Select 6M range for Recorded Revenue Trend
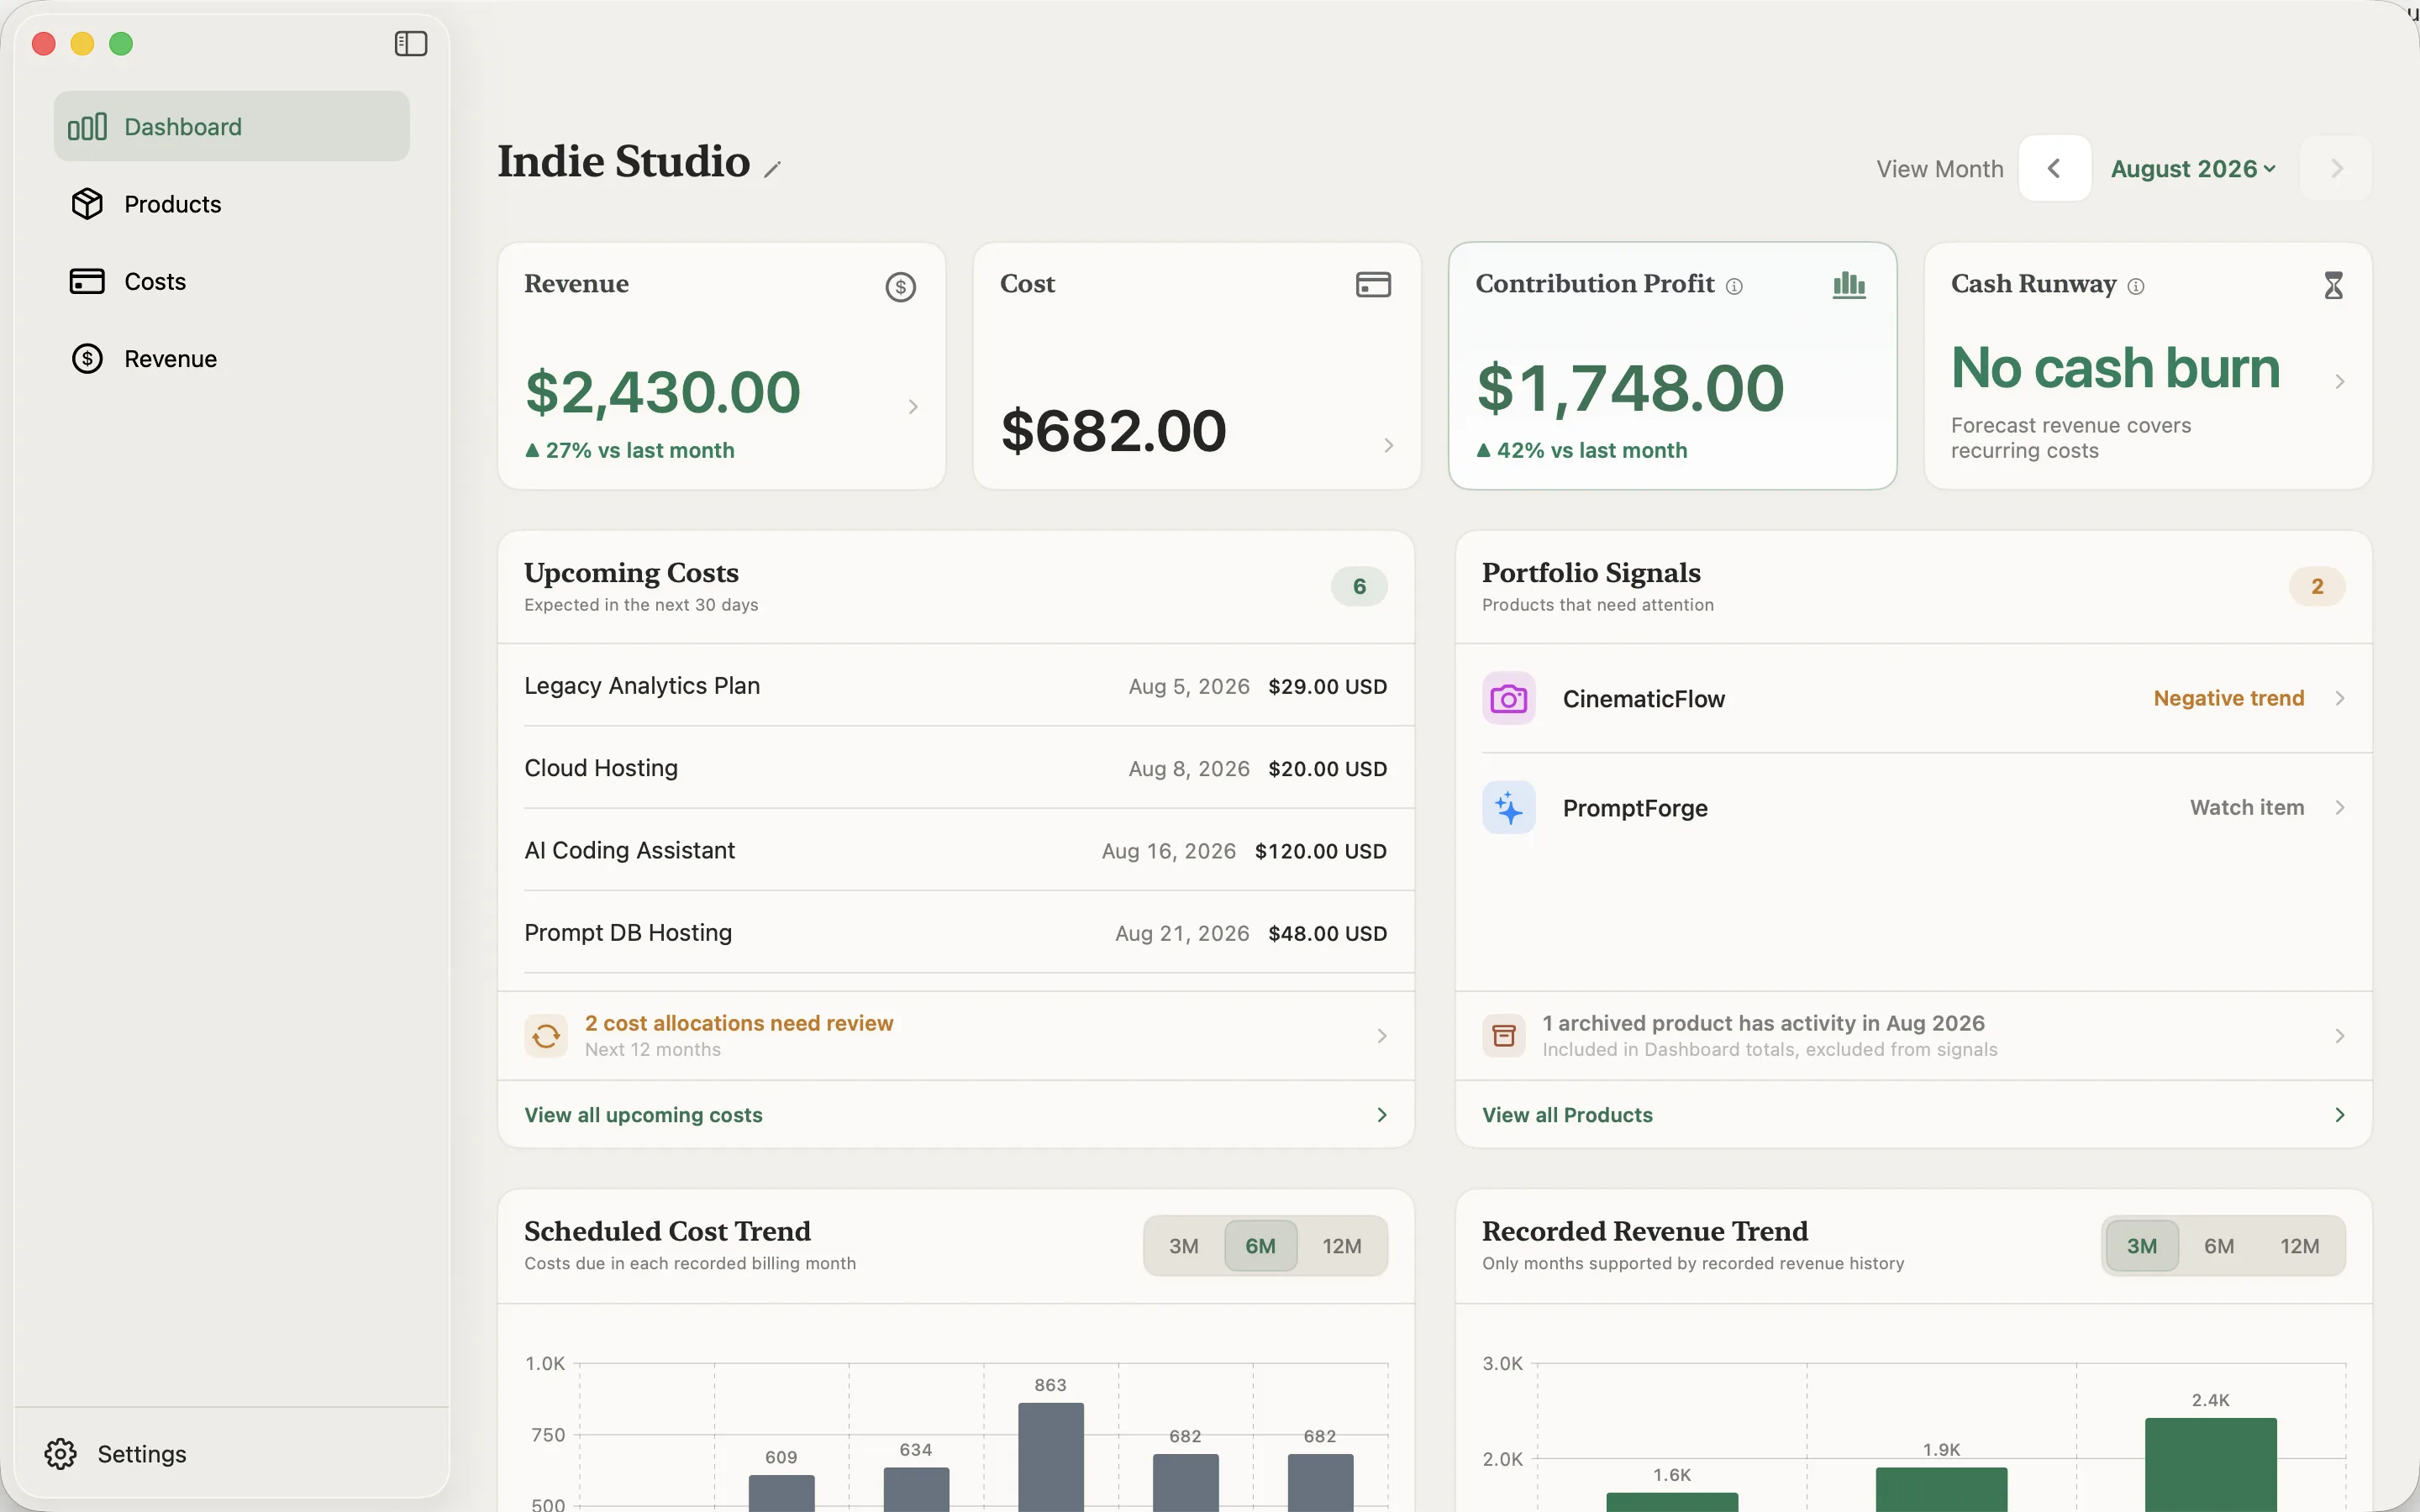Viewport: 2420px width, 1512px height. [x=2219, y=1246]
